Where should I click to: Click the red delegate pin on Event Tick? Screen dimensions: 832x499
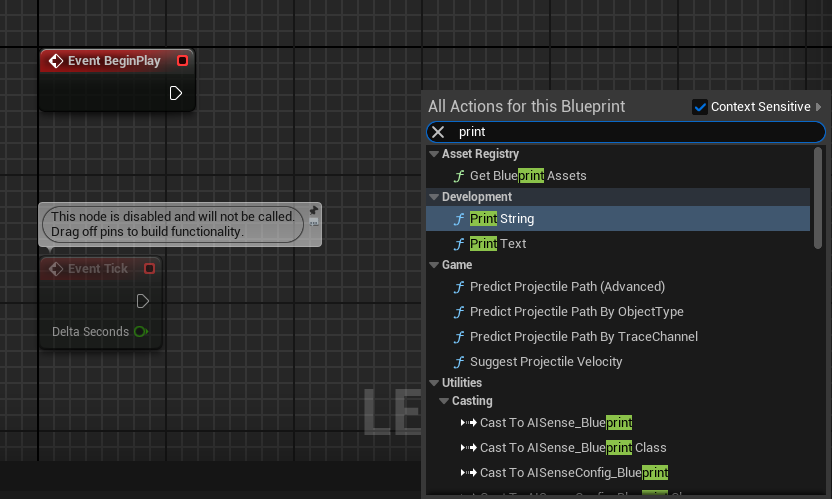coord(150,269)
